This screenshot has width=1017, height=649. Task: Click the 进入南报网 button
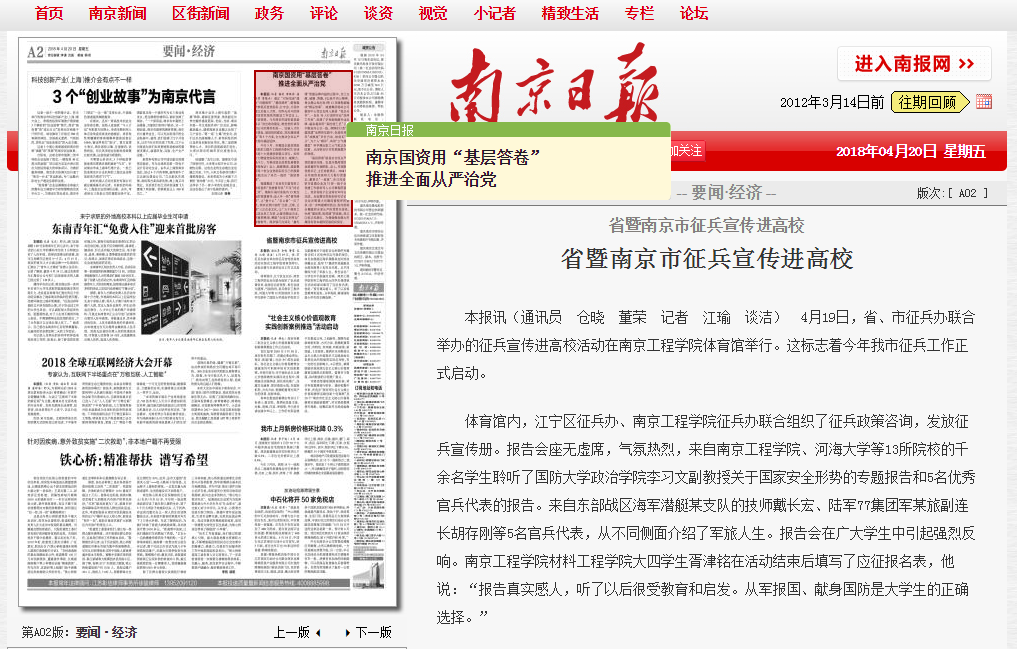[914, 64]
